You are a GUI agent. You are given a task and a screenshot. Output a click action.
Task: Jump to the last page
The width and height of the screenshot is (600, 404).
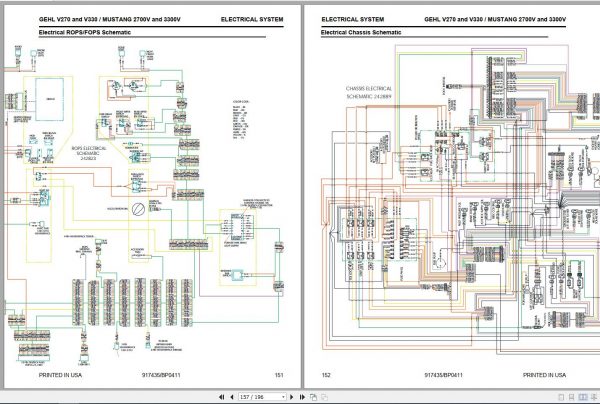[302, 397]
